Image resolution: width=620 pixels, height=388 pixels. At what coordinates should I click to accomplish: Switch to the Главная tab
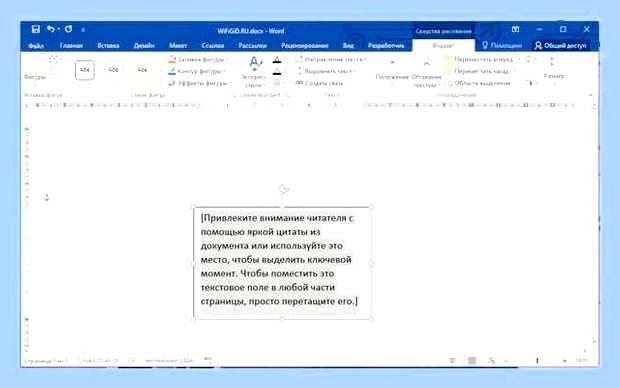point(71,46)
